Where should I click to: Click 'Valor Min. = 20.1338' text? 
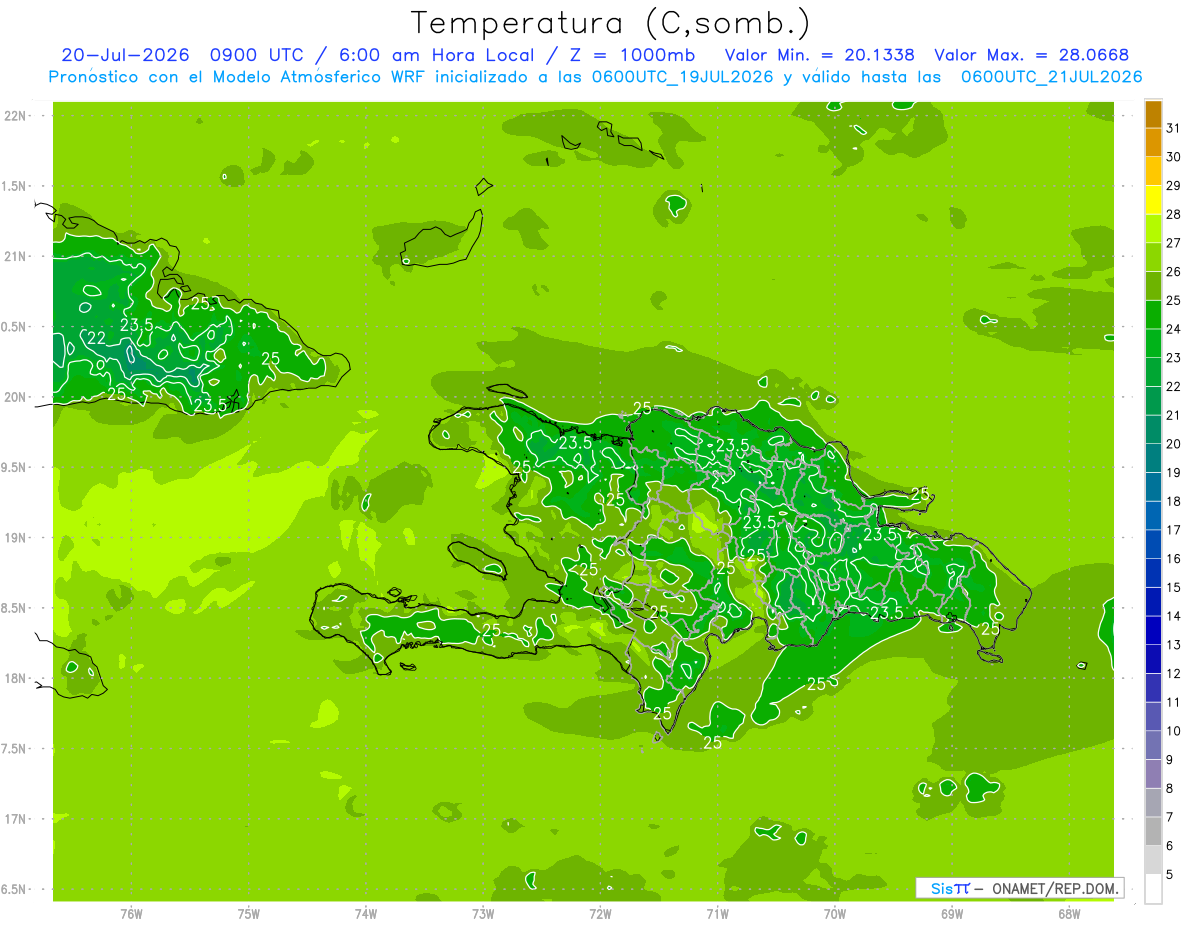click(x=819, y=55)
